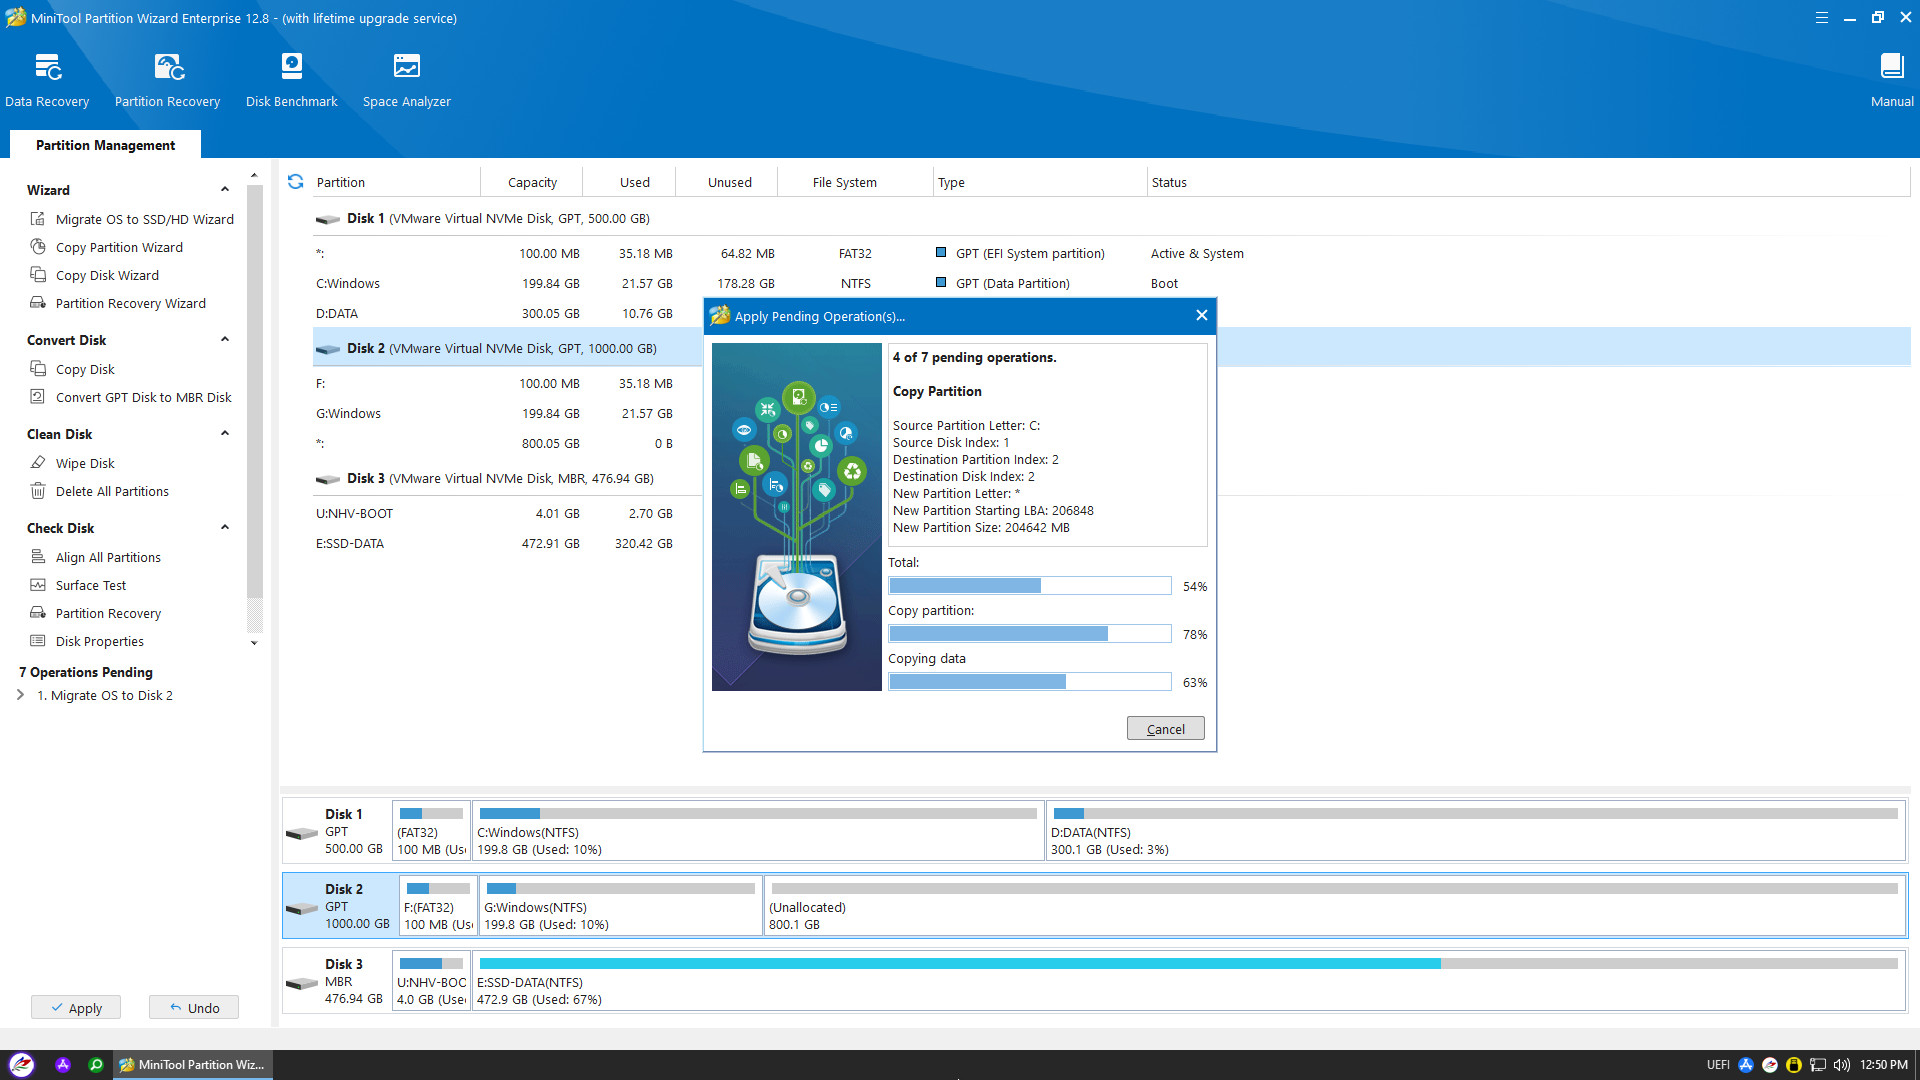This screenshot has height=1080, width=1920.
Task: Click the Undo button
Action: 194,1008
